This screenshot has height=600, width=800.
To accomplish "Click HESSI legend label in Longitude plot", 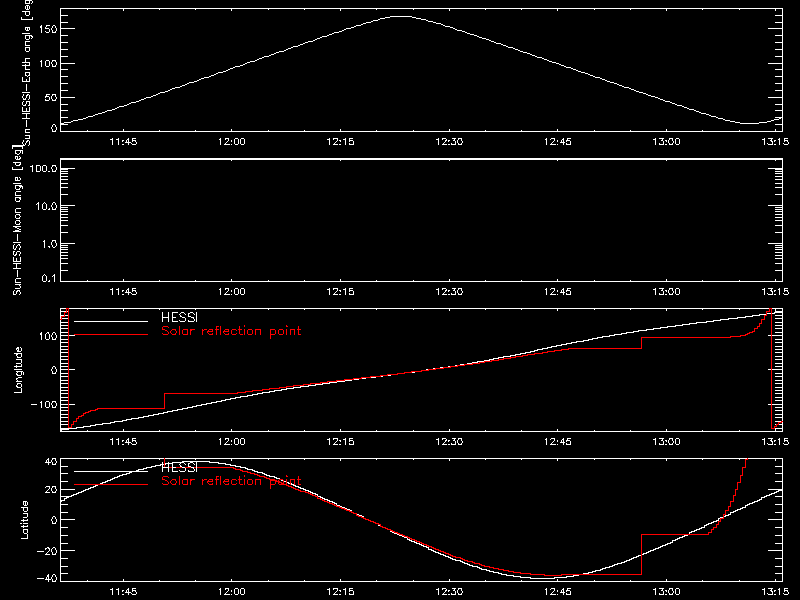I will coord(179,317).
